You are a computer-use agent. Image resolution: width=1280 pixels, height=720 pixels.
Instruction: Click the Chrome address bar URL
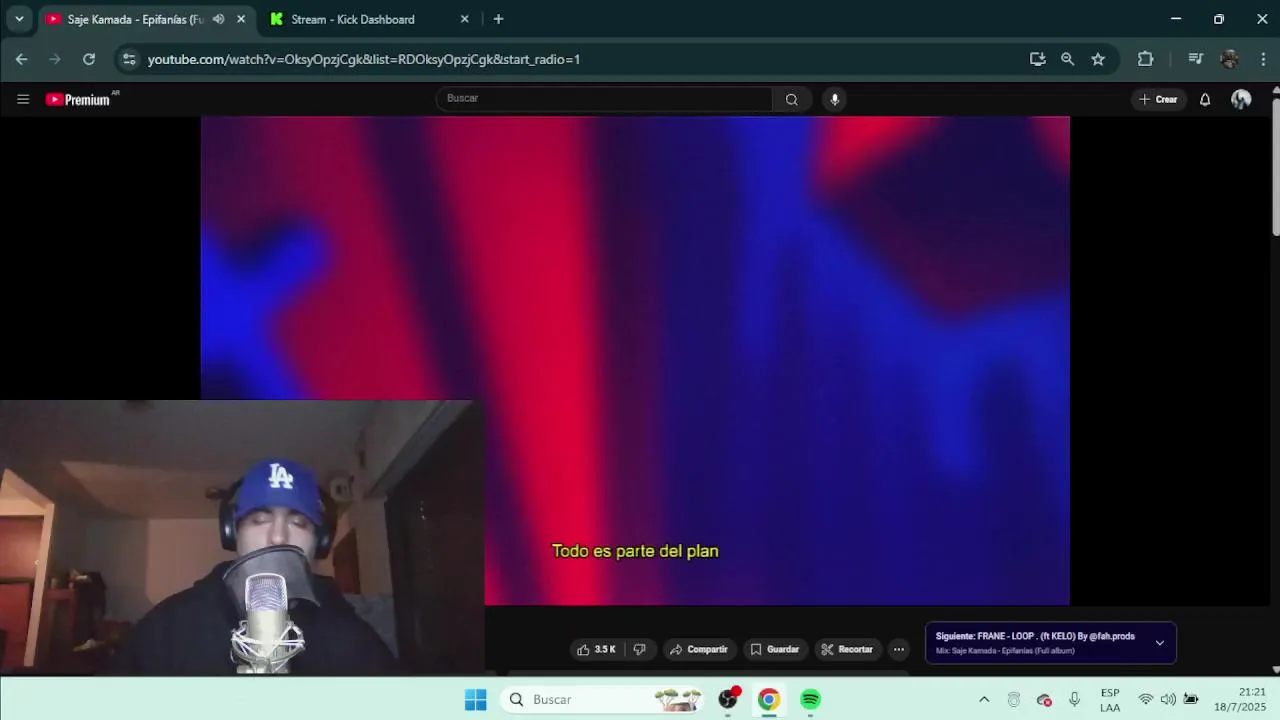(364, 59)
